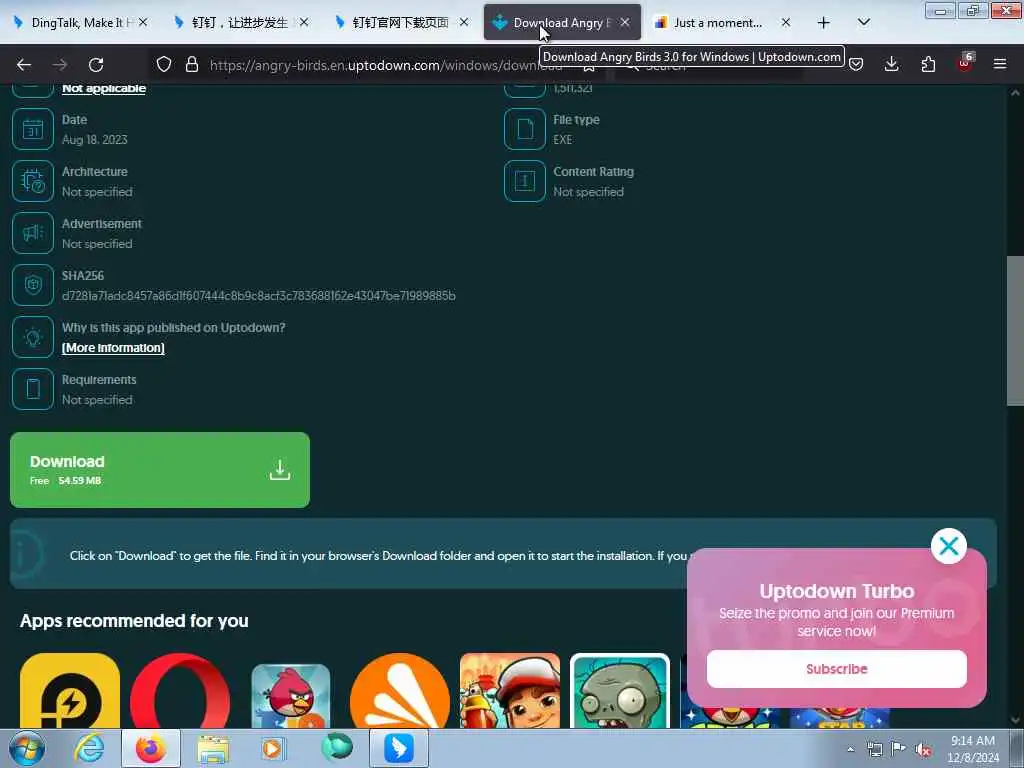Click the Architecture chip icon
This screenshot has width=1024, height=768.
pos(33,181)
